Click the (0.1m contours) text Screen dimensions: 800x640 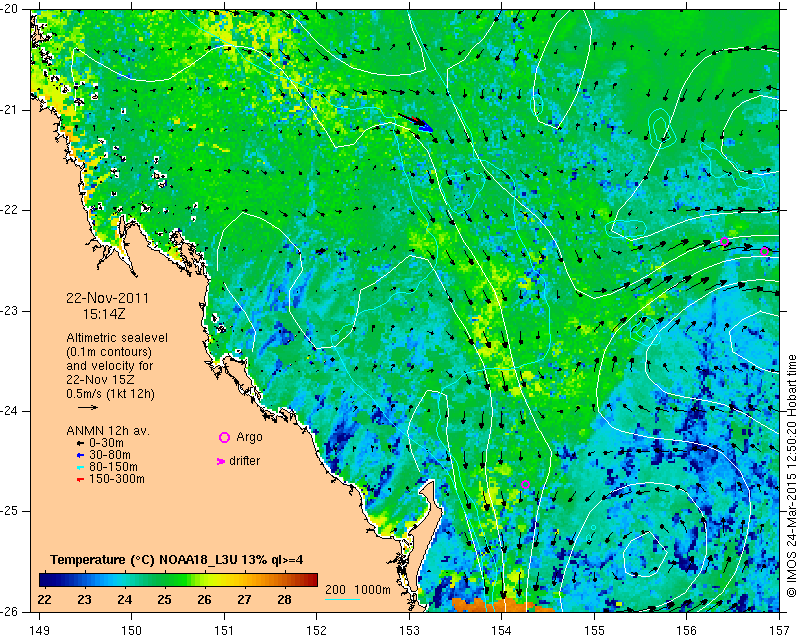pyautogui.click(x=109, y=352)
